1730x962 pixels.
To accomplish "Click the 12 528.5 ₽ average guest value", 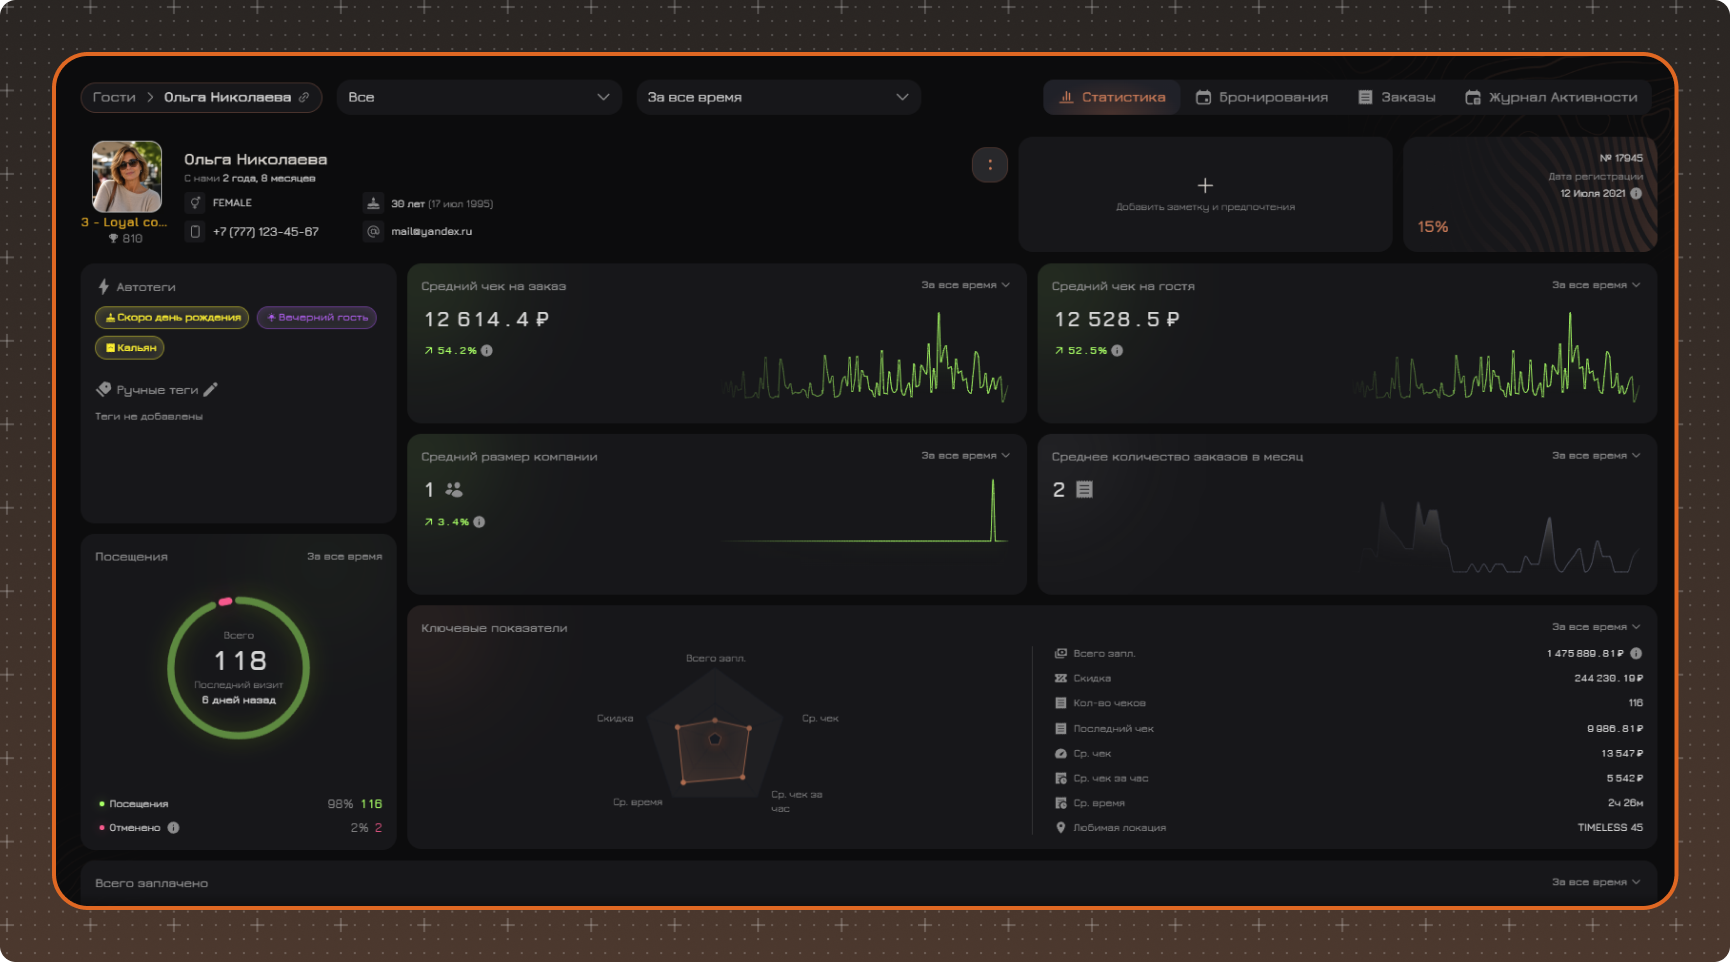I will pyautogui.click(x=1117, y=319).
